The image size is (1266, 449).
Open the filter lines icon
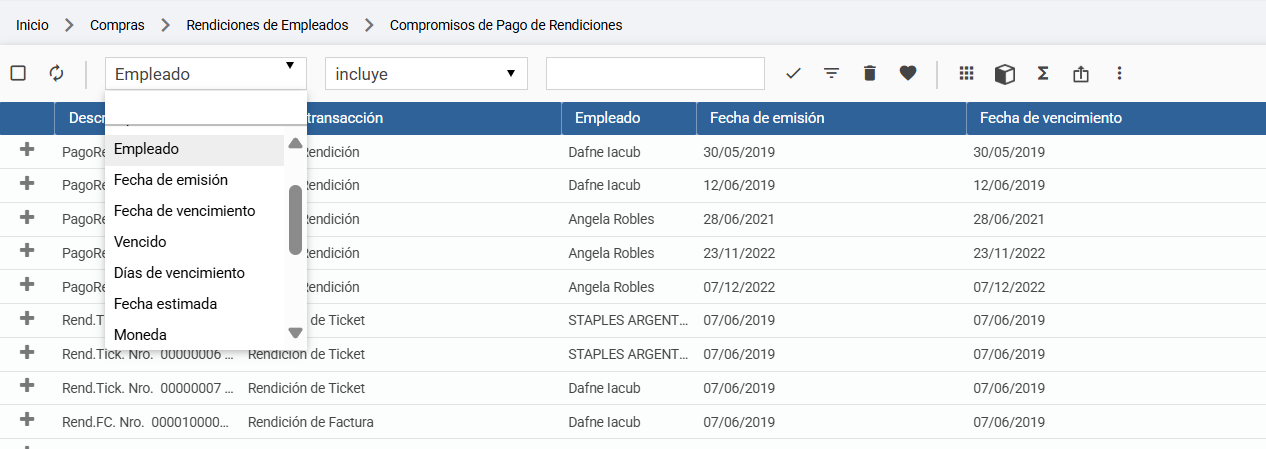coord(831,73)
